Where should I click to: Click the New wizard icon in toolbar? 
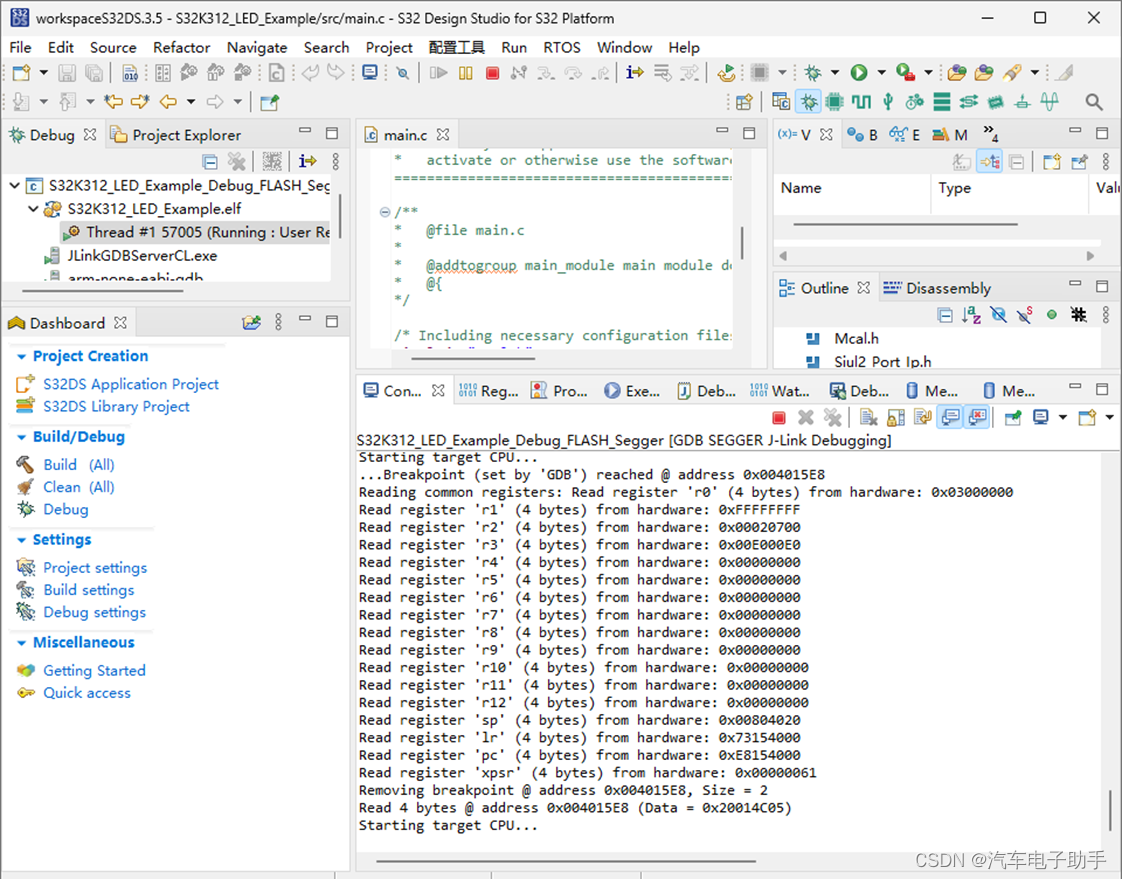point(21,73)
